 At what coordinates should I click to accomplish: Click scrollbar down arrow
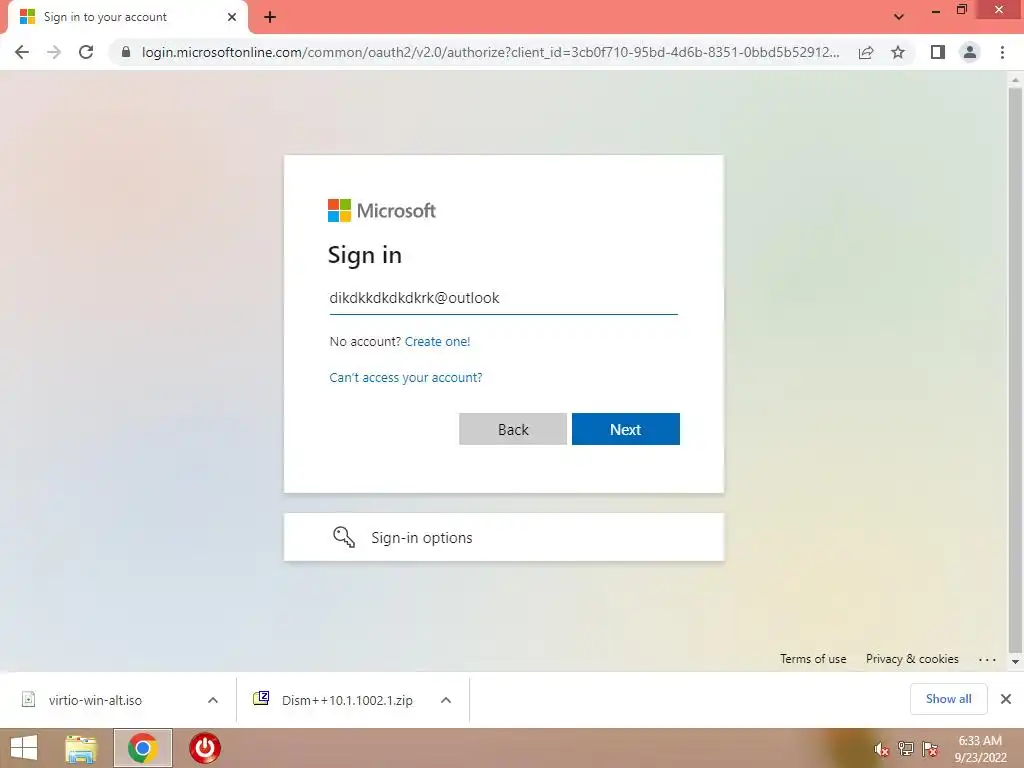1016,662
